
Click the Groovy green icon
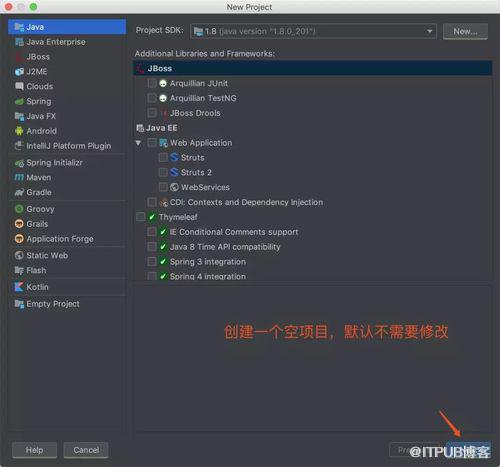[x=19, y=209]
